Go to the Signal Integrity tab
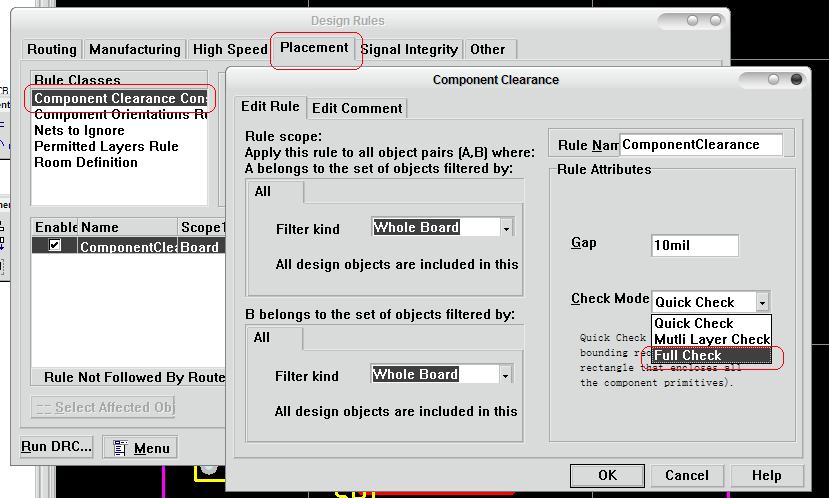Screen dimensions: 829x498 [409, 49]
